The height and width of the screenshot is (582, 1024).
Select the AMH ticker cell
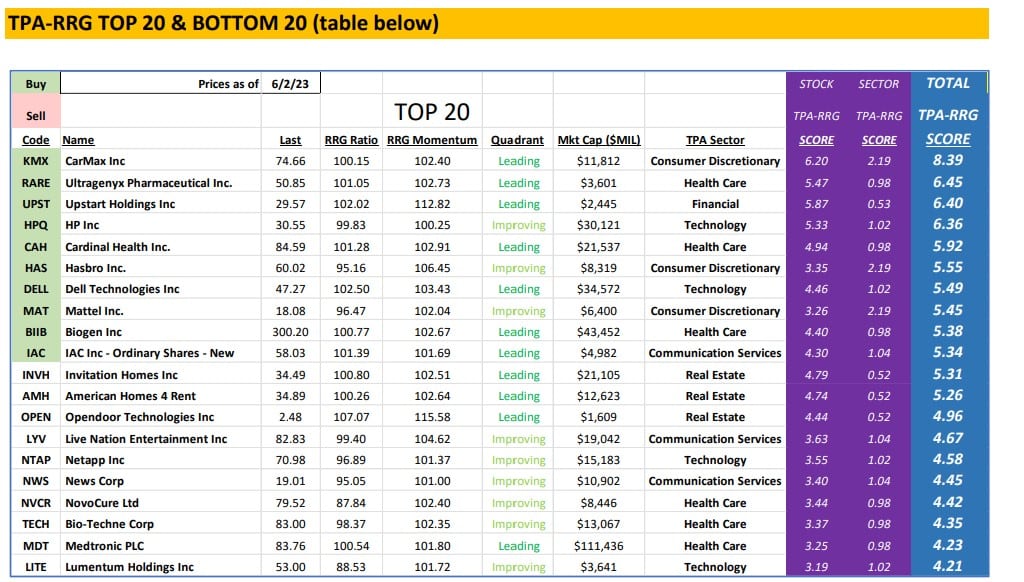coord(35,396)
